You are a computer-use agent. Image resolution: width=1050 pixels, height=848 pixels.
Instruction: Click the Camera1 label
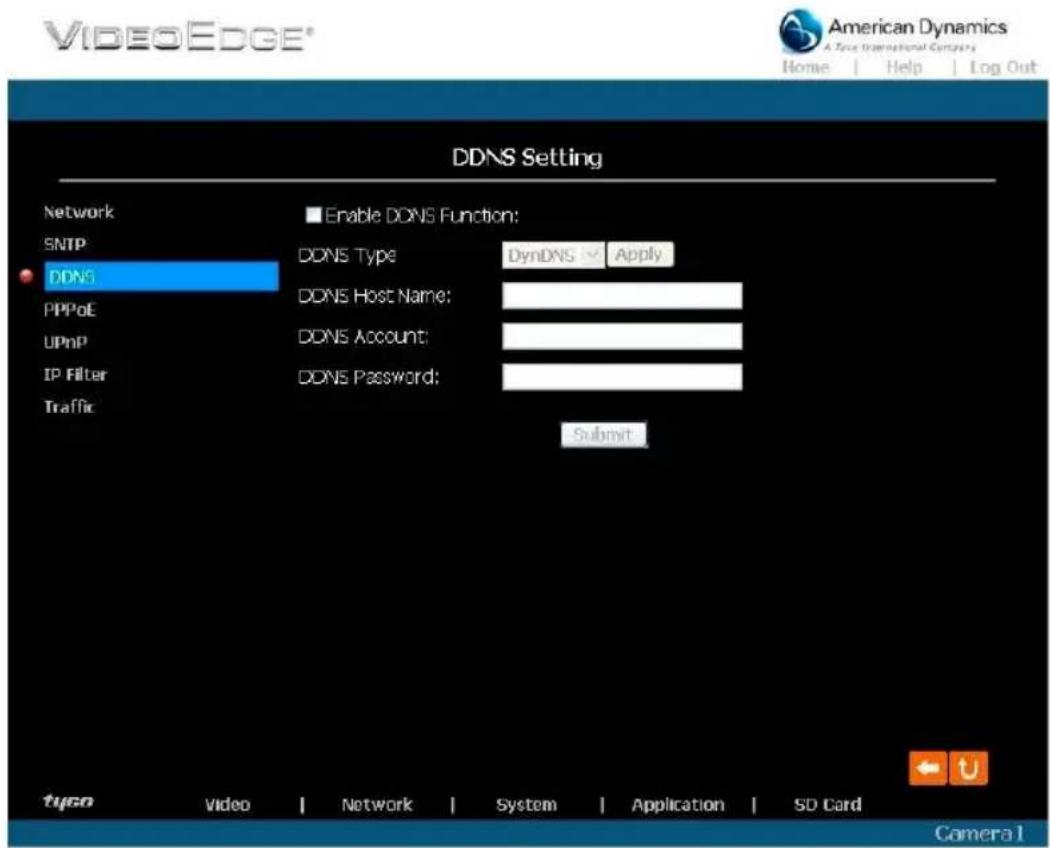tap(979, 833)
